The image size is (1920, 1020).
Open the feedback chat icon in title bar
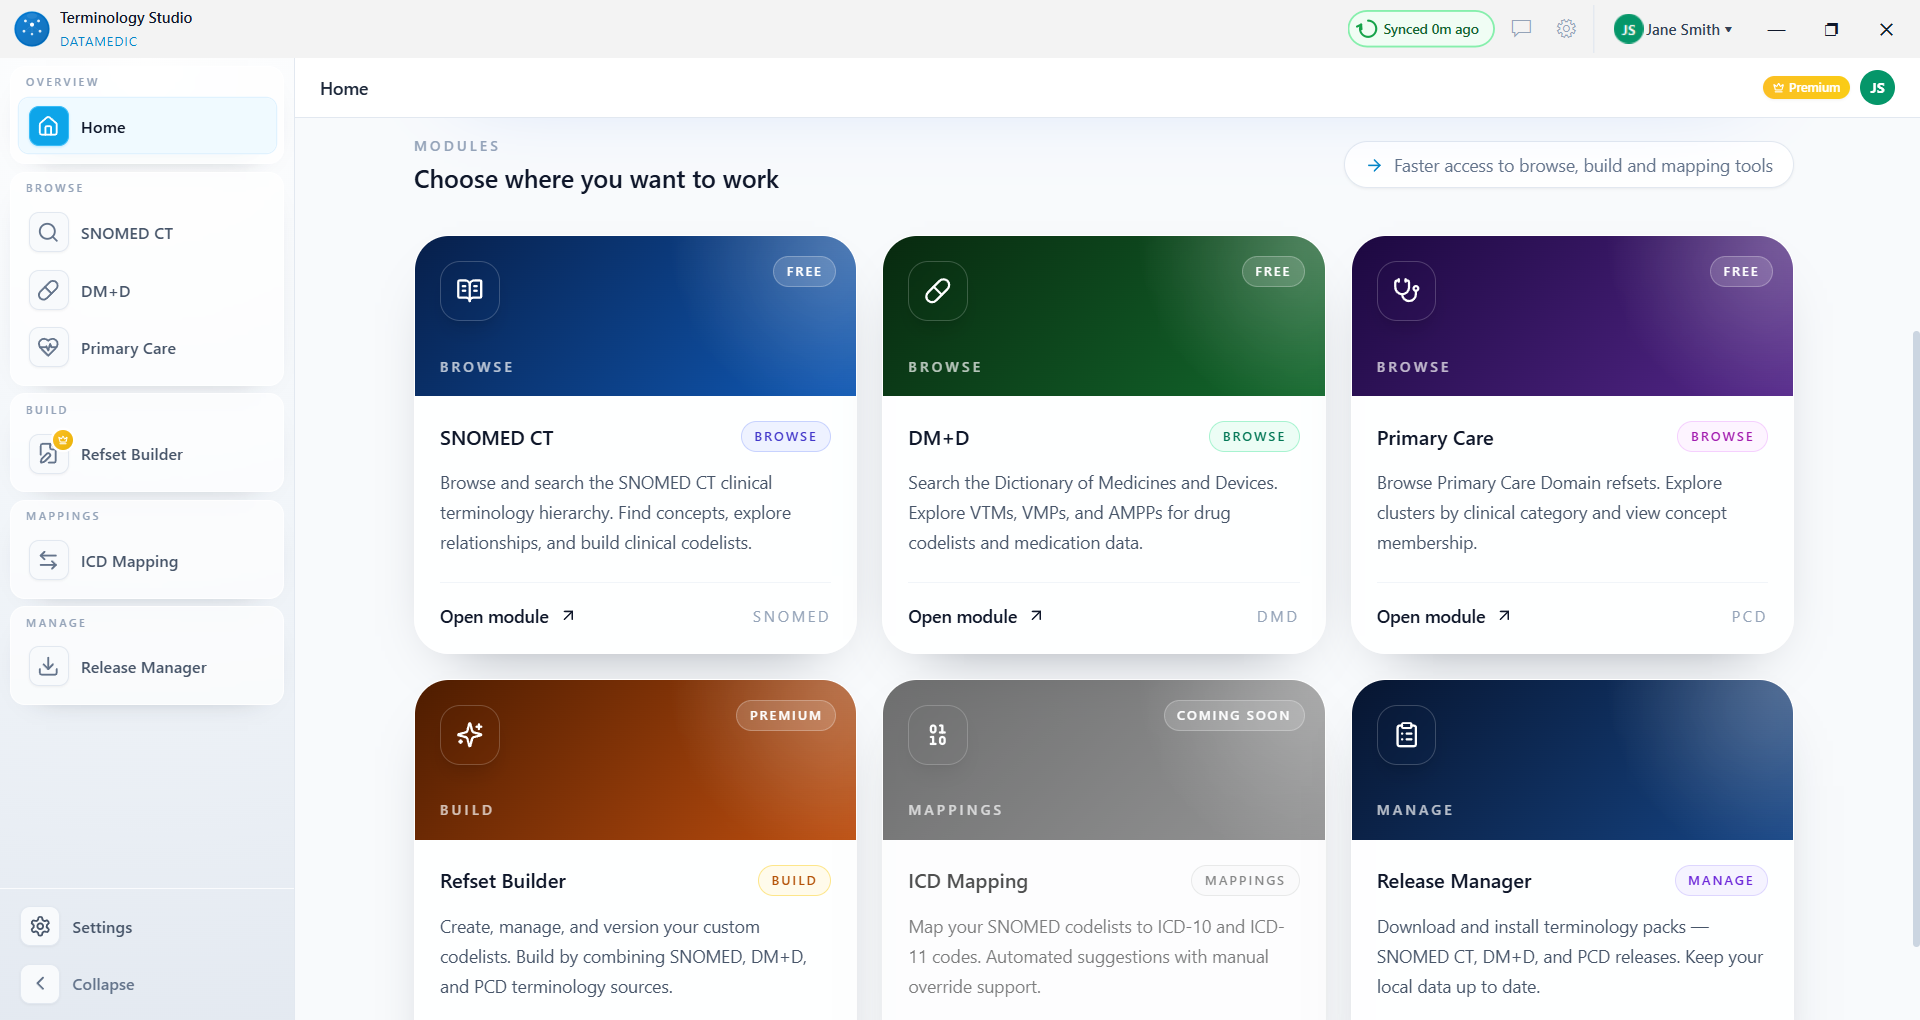pyautogui.click(x=1521, y=29)
